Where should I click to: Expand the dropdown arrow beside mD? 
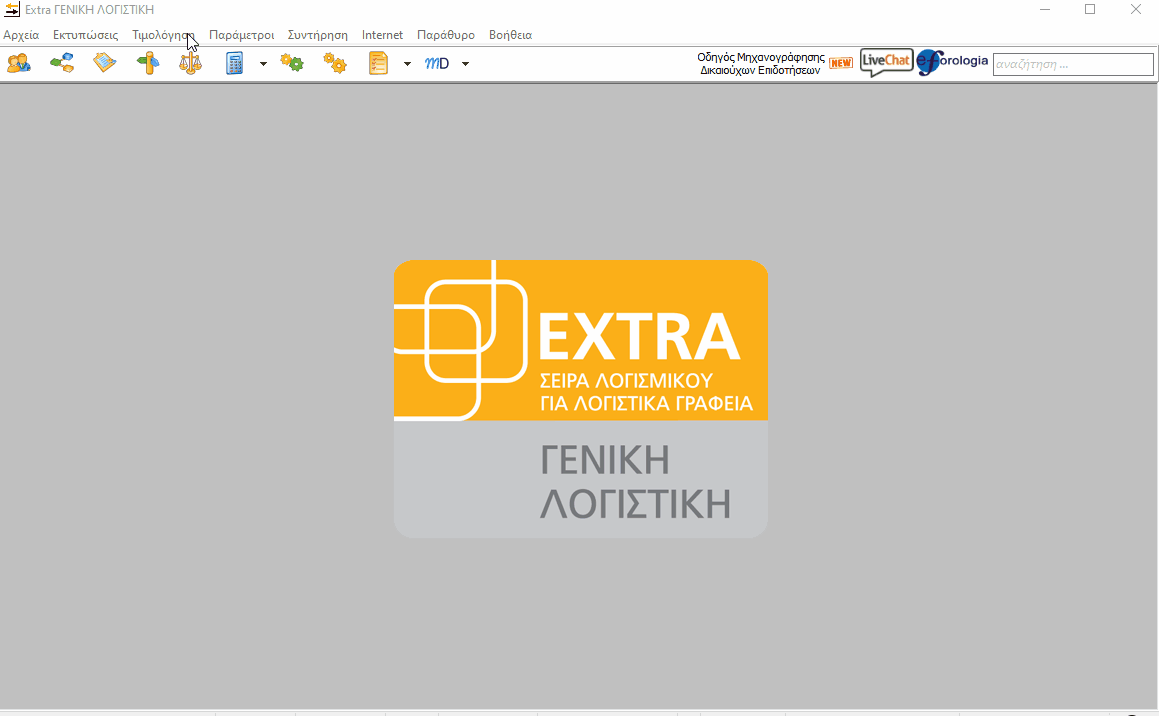pyautogui.click(x=465, y=64)
